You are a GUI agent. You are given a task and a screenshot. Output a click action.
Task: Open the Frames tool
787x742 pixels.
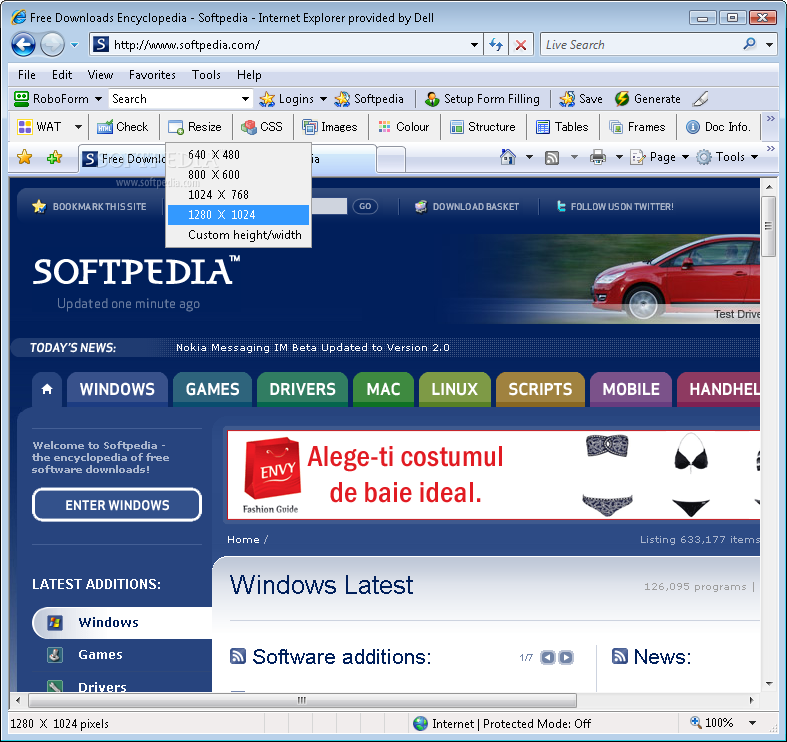[637, 127]
